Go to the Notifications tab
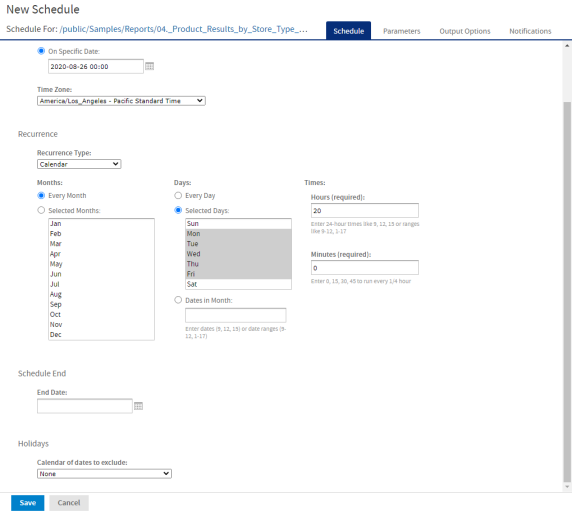Screen dimensions: 572x512 [x=530, y=31]
